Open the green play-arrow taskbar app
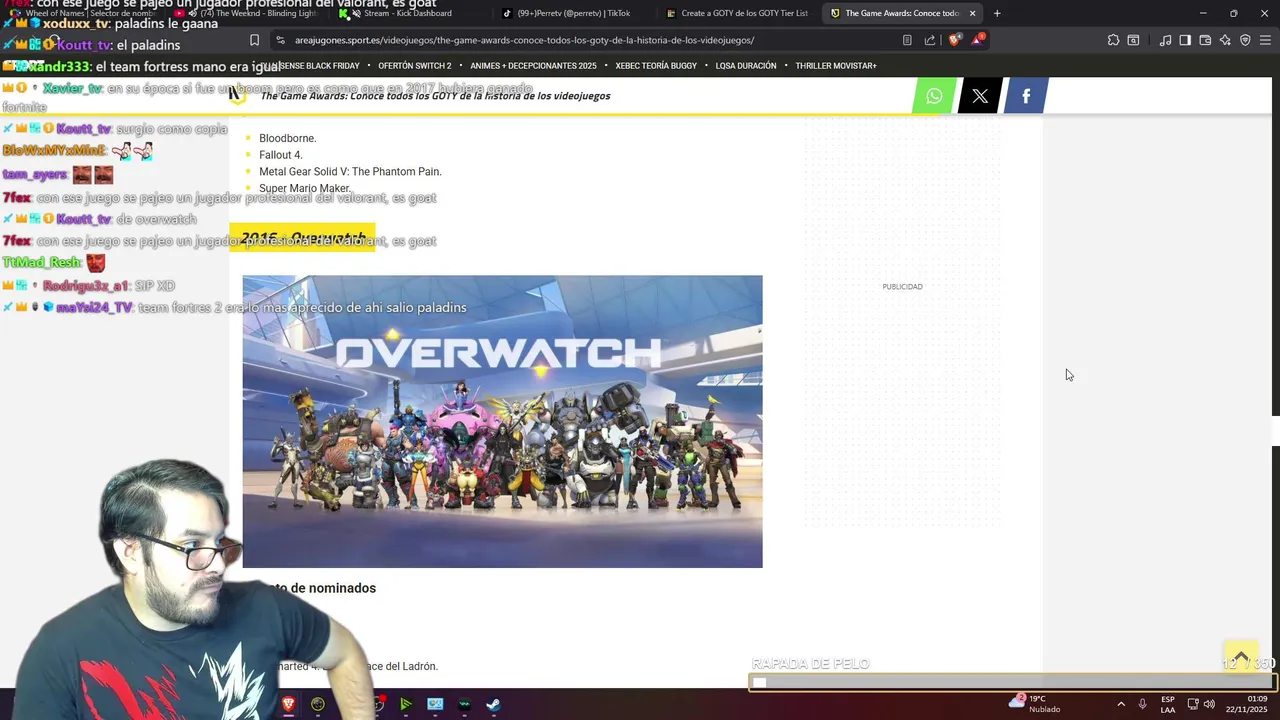This screenshot has height=720, width=1280. [x=405, y=704]
